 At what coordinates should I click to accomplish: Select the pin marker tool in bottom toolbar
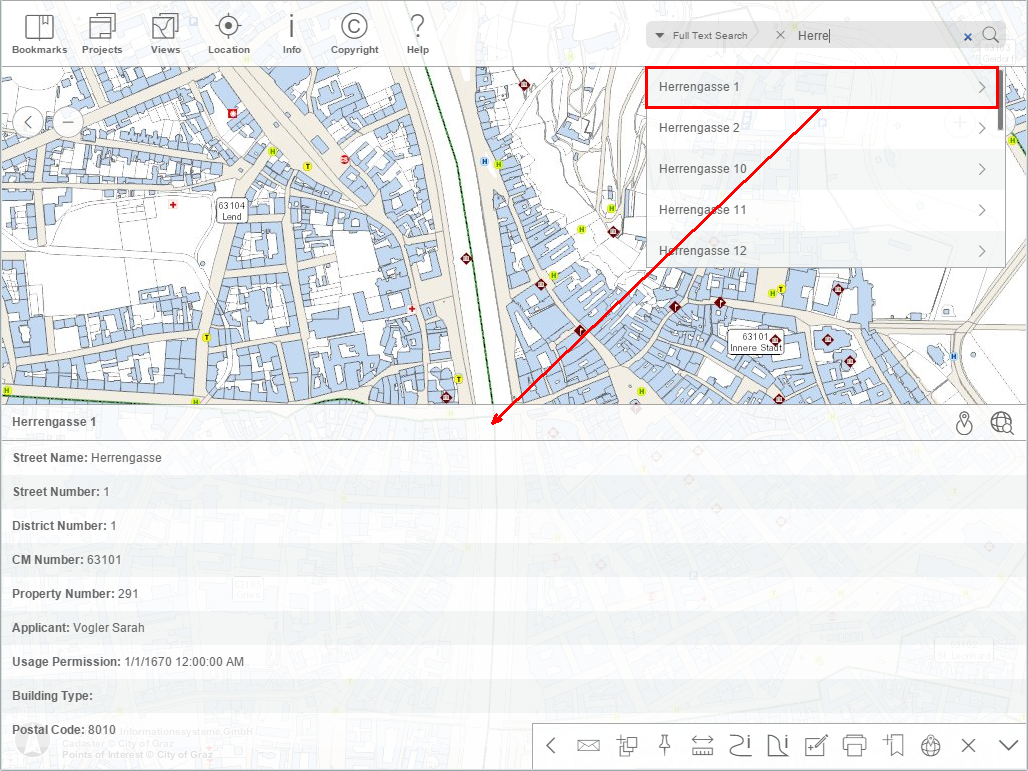point(664,745)
